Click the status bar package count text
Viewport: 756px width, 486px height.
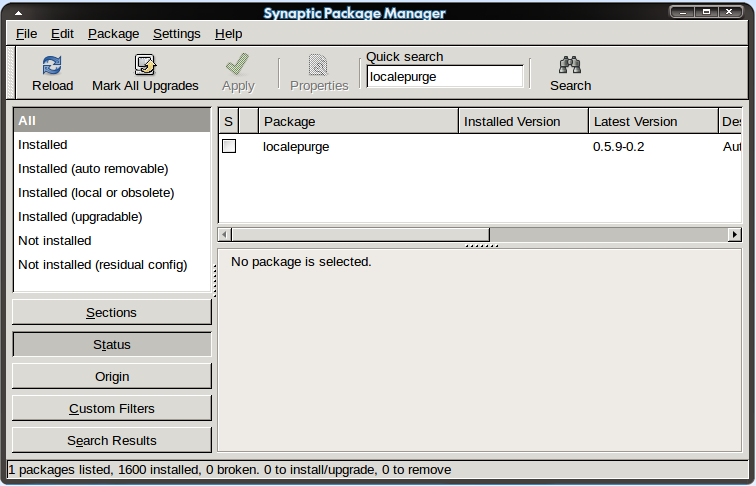click(230, 470)
